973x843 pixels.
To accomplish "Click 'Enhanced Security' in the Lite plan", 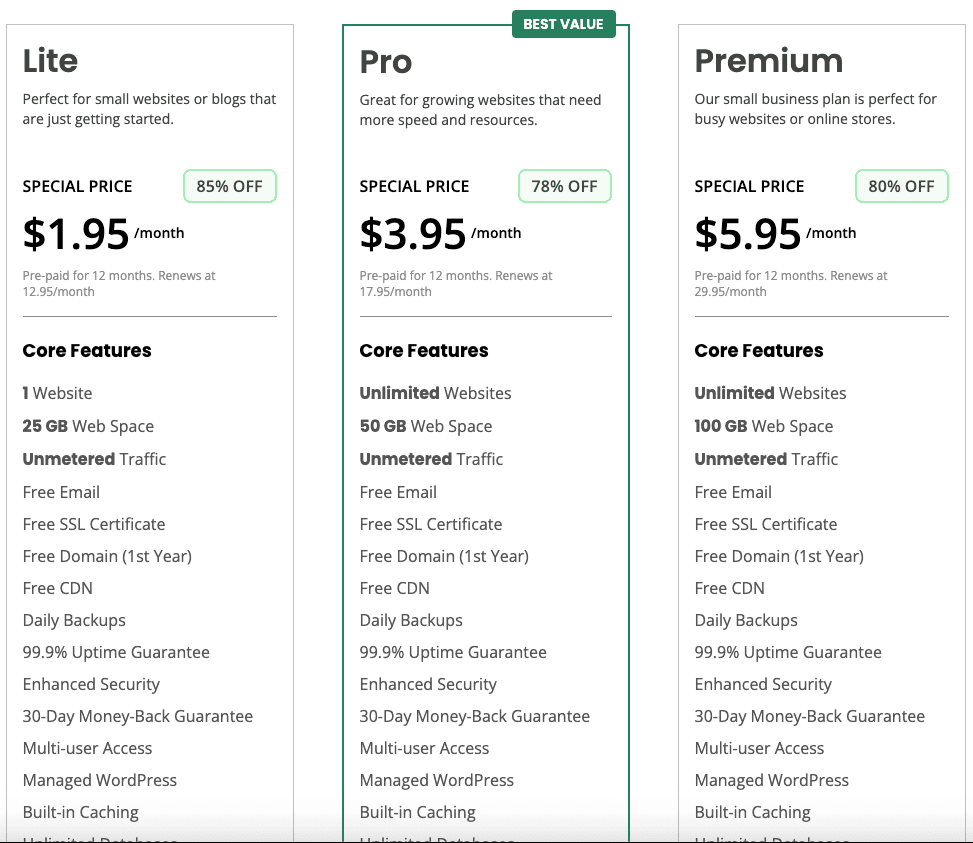I will [x=91, y=684].
